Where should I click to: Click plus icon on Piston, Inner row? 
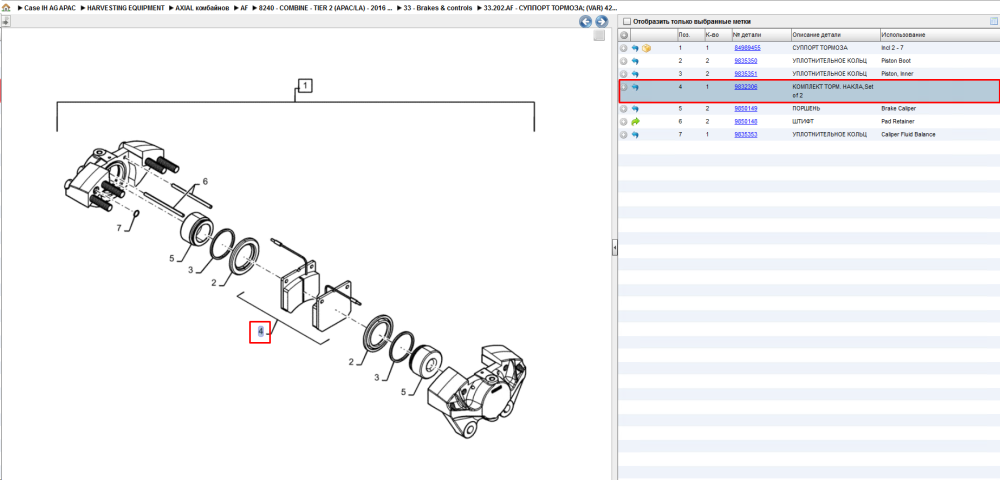tap(624, 74)
